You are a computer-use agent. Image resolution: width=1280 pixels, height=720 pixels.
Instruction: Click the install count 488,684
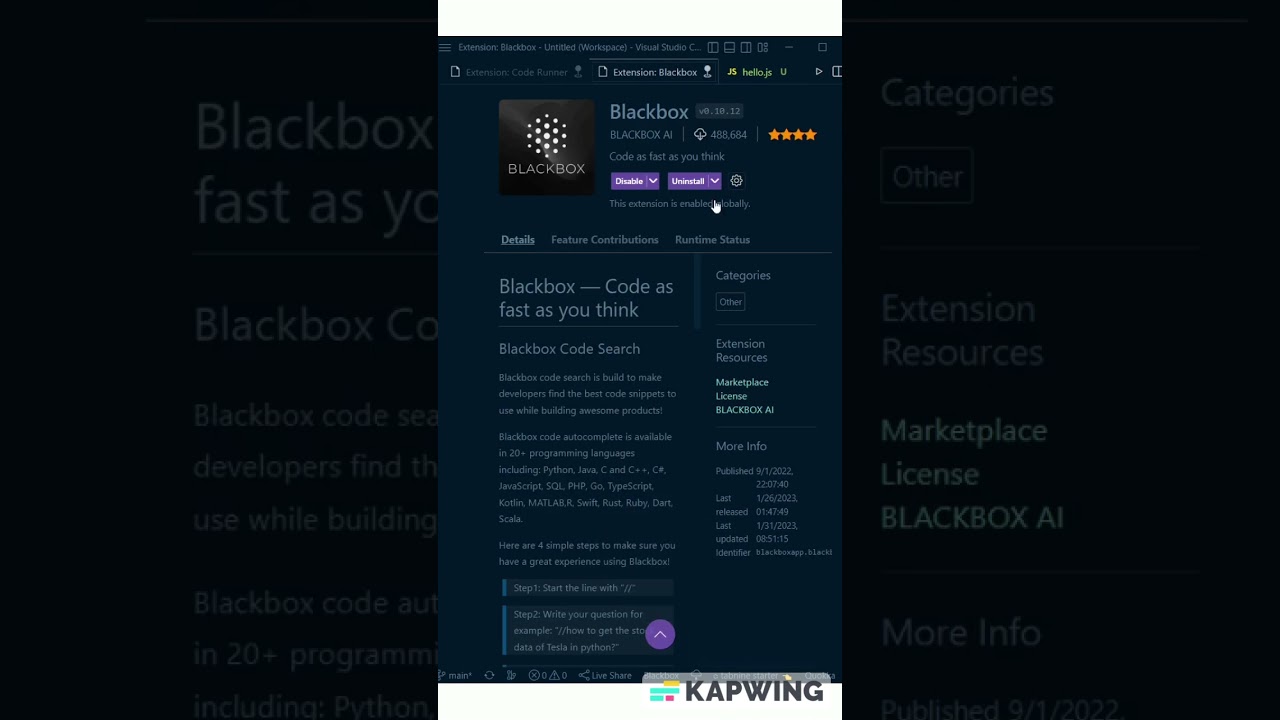click(x=720, y=135)
